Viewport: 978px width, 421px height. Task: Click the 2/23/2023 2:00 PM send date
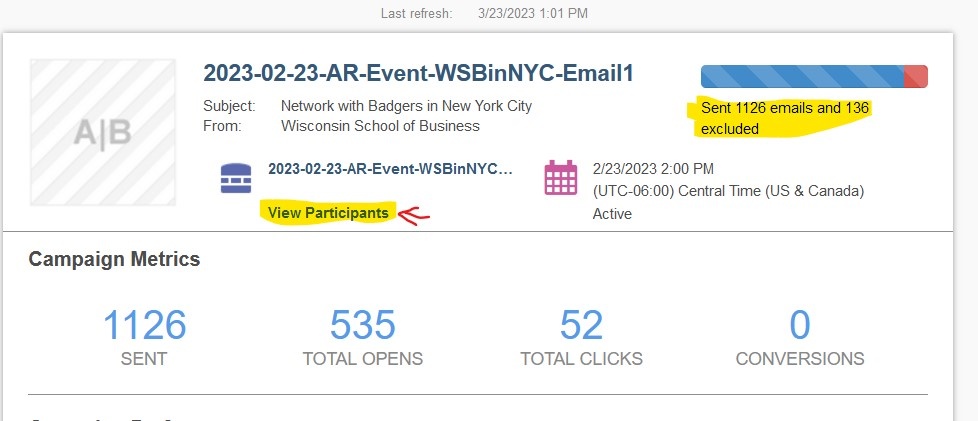click(653, 168)
